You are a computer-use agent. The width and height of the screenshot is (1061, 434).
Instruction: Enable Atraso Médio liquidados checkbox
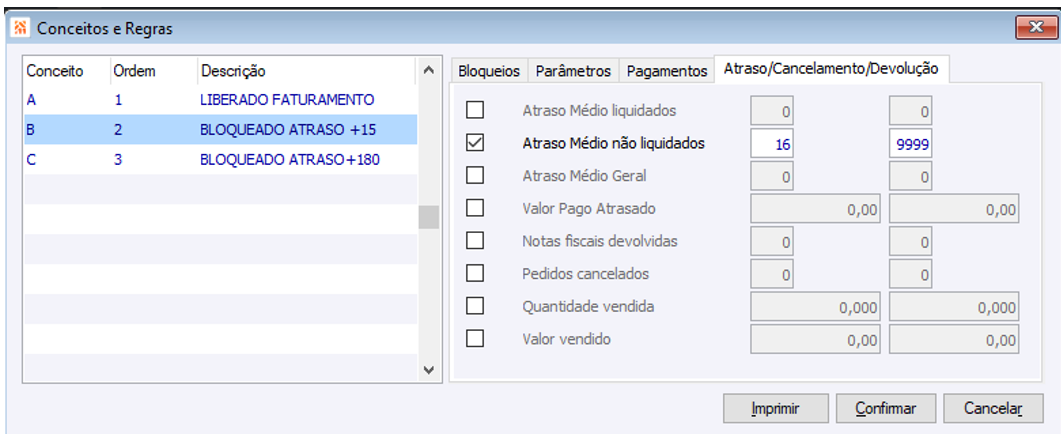click(x=475, y=110)
